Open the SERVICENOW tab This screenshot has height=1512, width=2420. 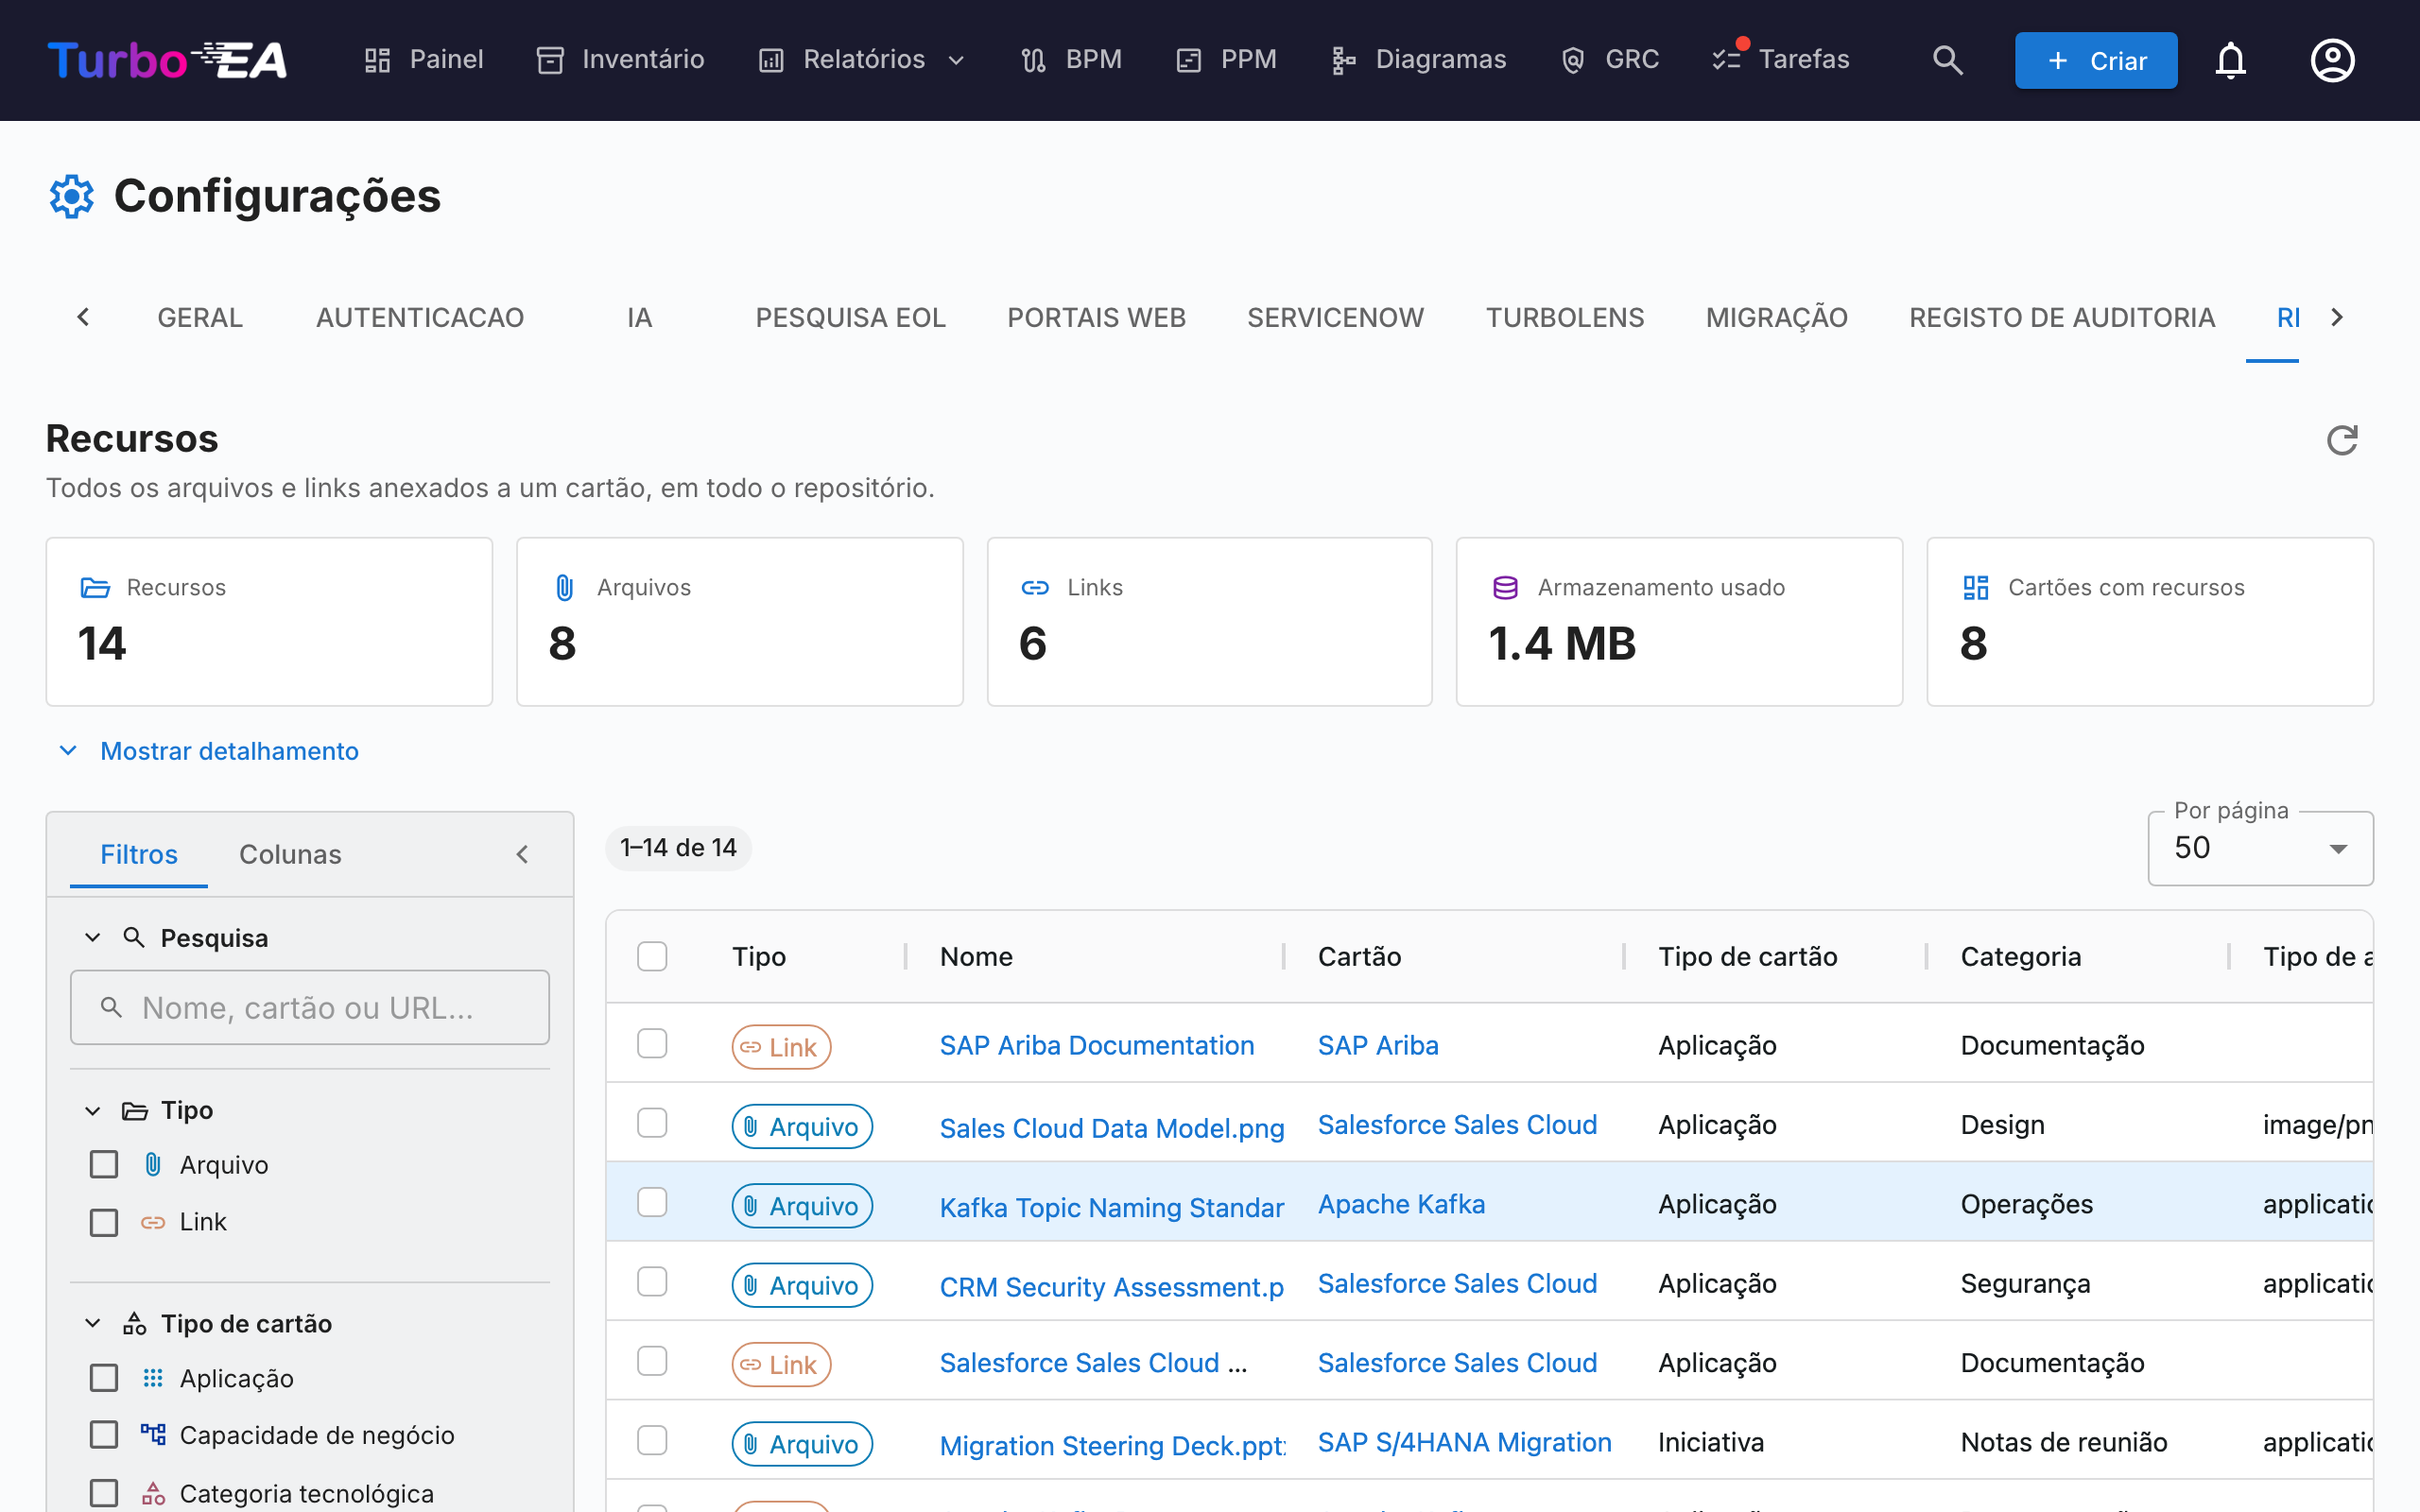coord(1335,318)
